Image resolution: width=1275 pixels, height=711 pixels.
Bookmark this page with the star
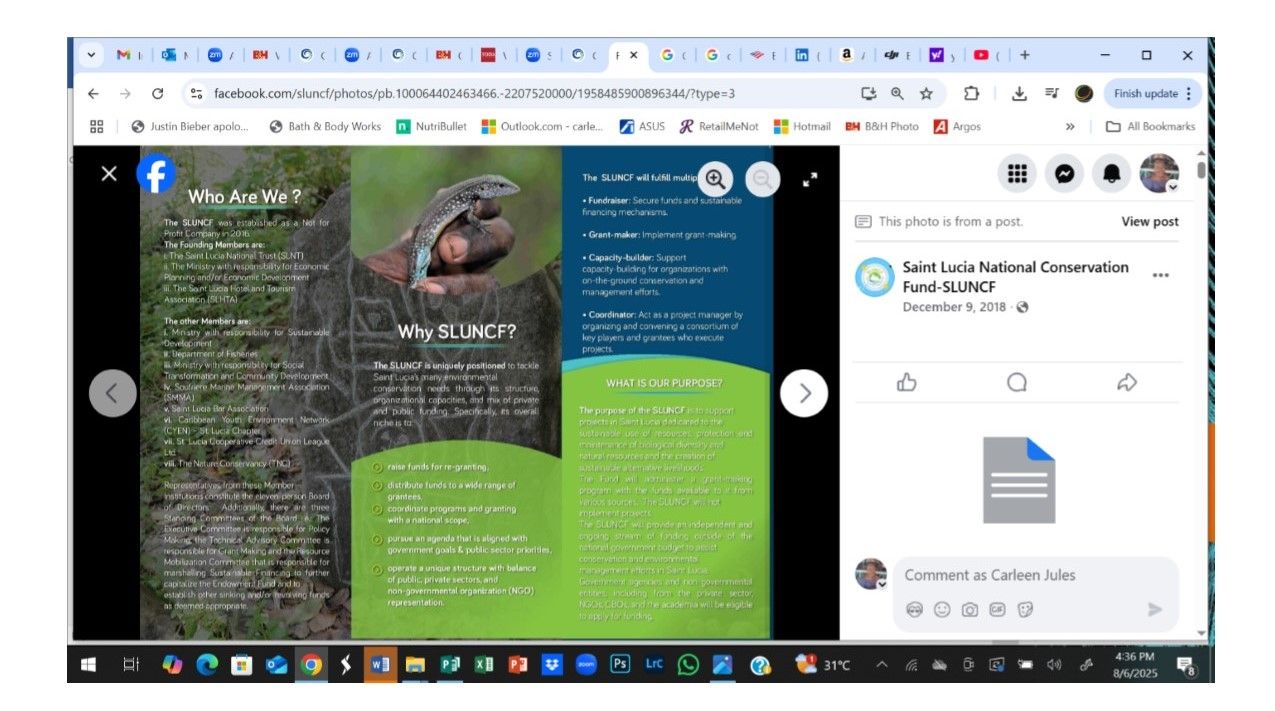926,94
